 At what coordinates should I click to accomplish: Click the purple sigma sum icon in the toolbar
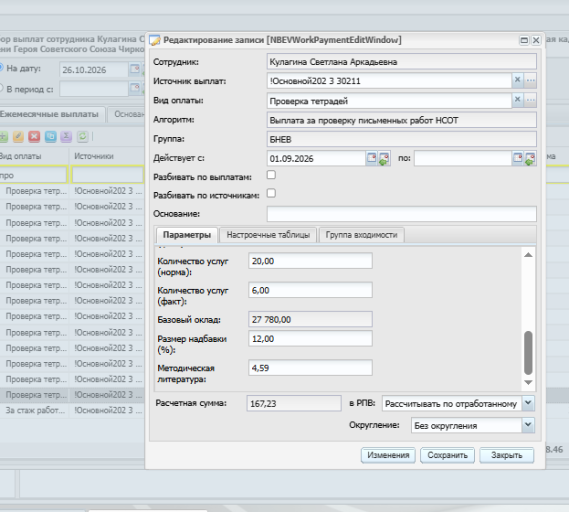(x=66, y=136)
